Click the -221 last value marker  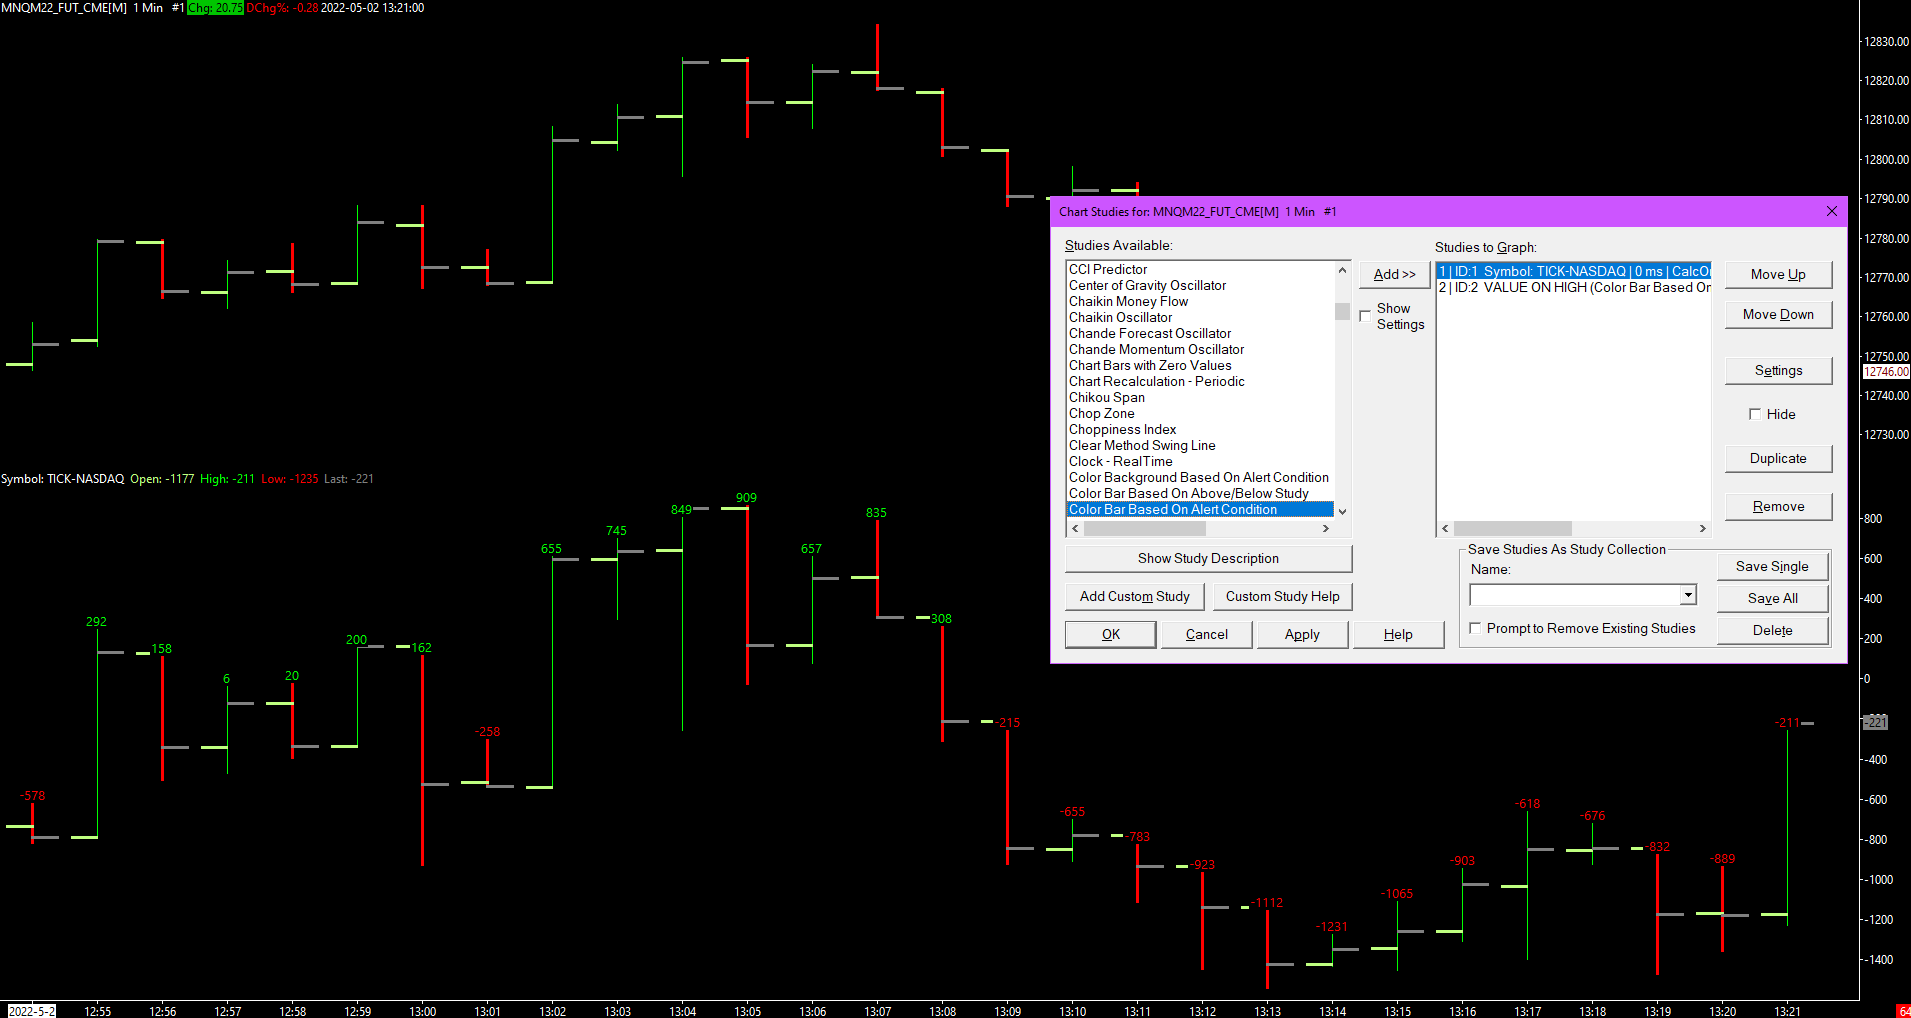[x=1875, y=722]
